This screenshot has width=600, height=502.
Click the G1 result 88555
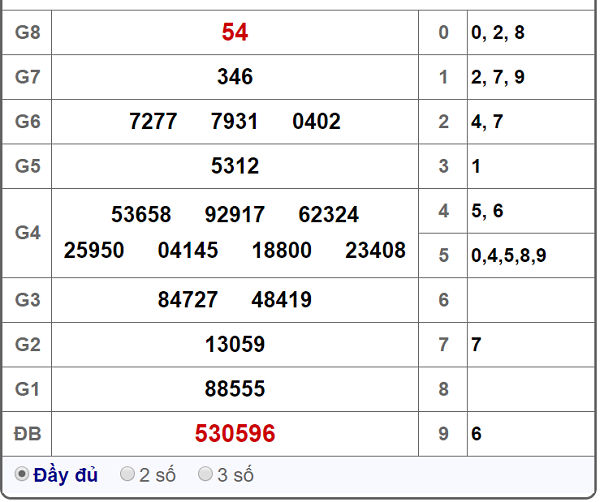point(235,388)
